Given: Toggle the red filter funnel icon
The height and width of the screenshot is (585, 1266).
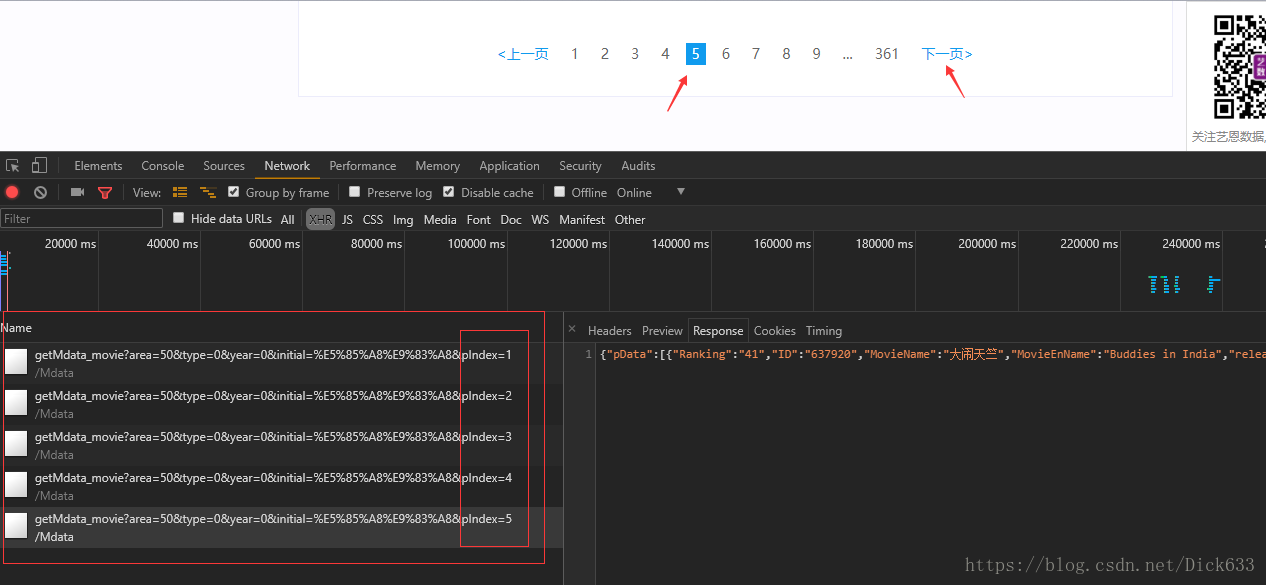Looking at the screenshot, I should 104,192.
